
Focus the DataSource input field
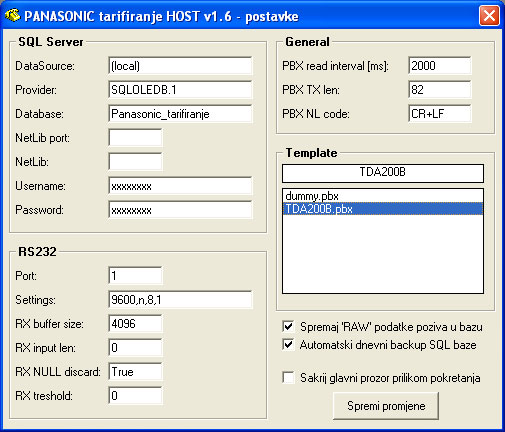pyautogui.click(x=180, y=66)
